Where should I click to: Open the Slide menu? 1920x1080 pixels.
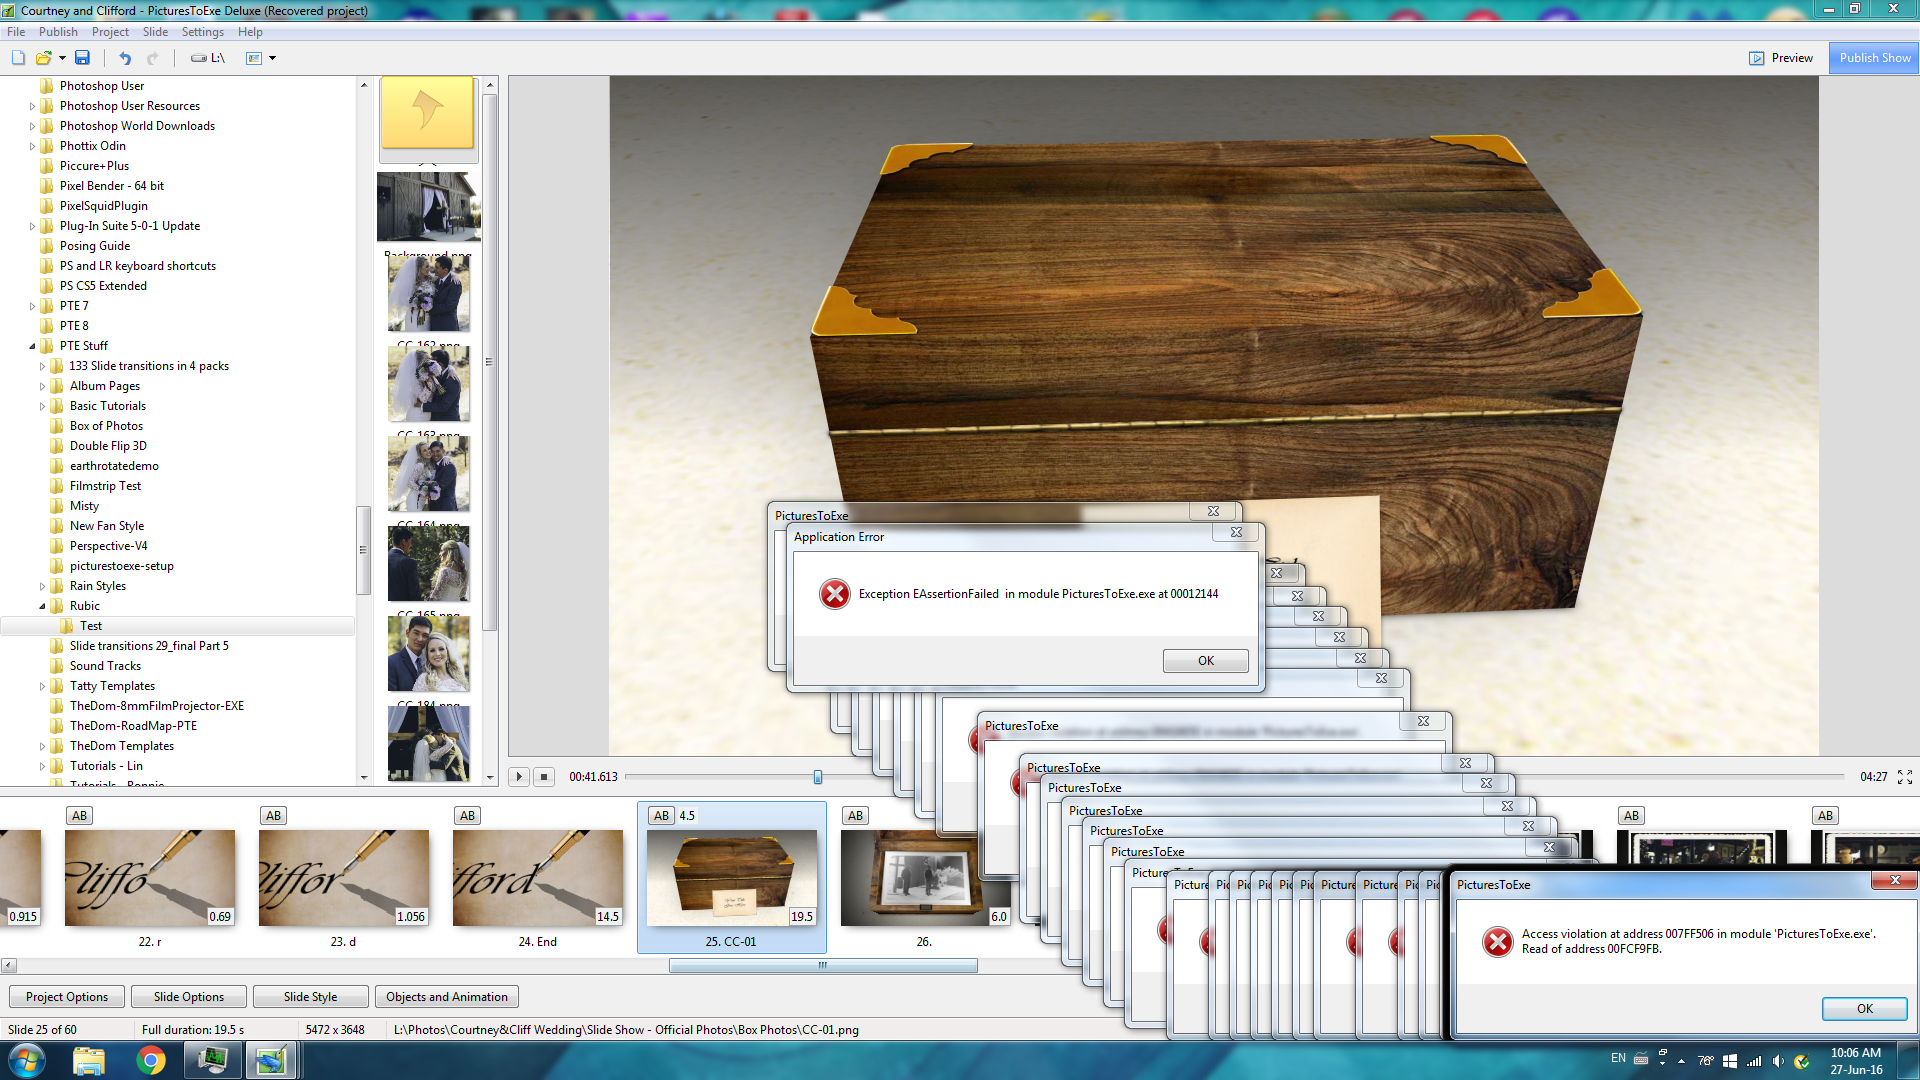click(155, 32)
